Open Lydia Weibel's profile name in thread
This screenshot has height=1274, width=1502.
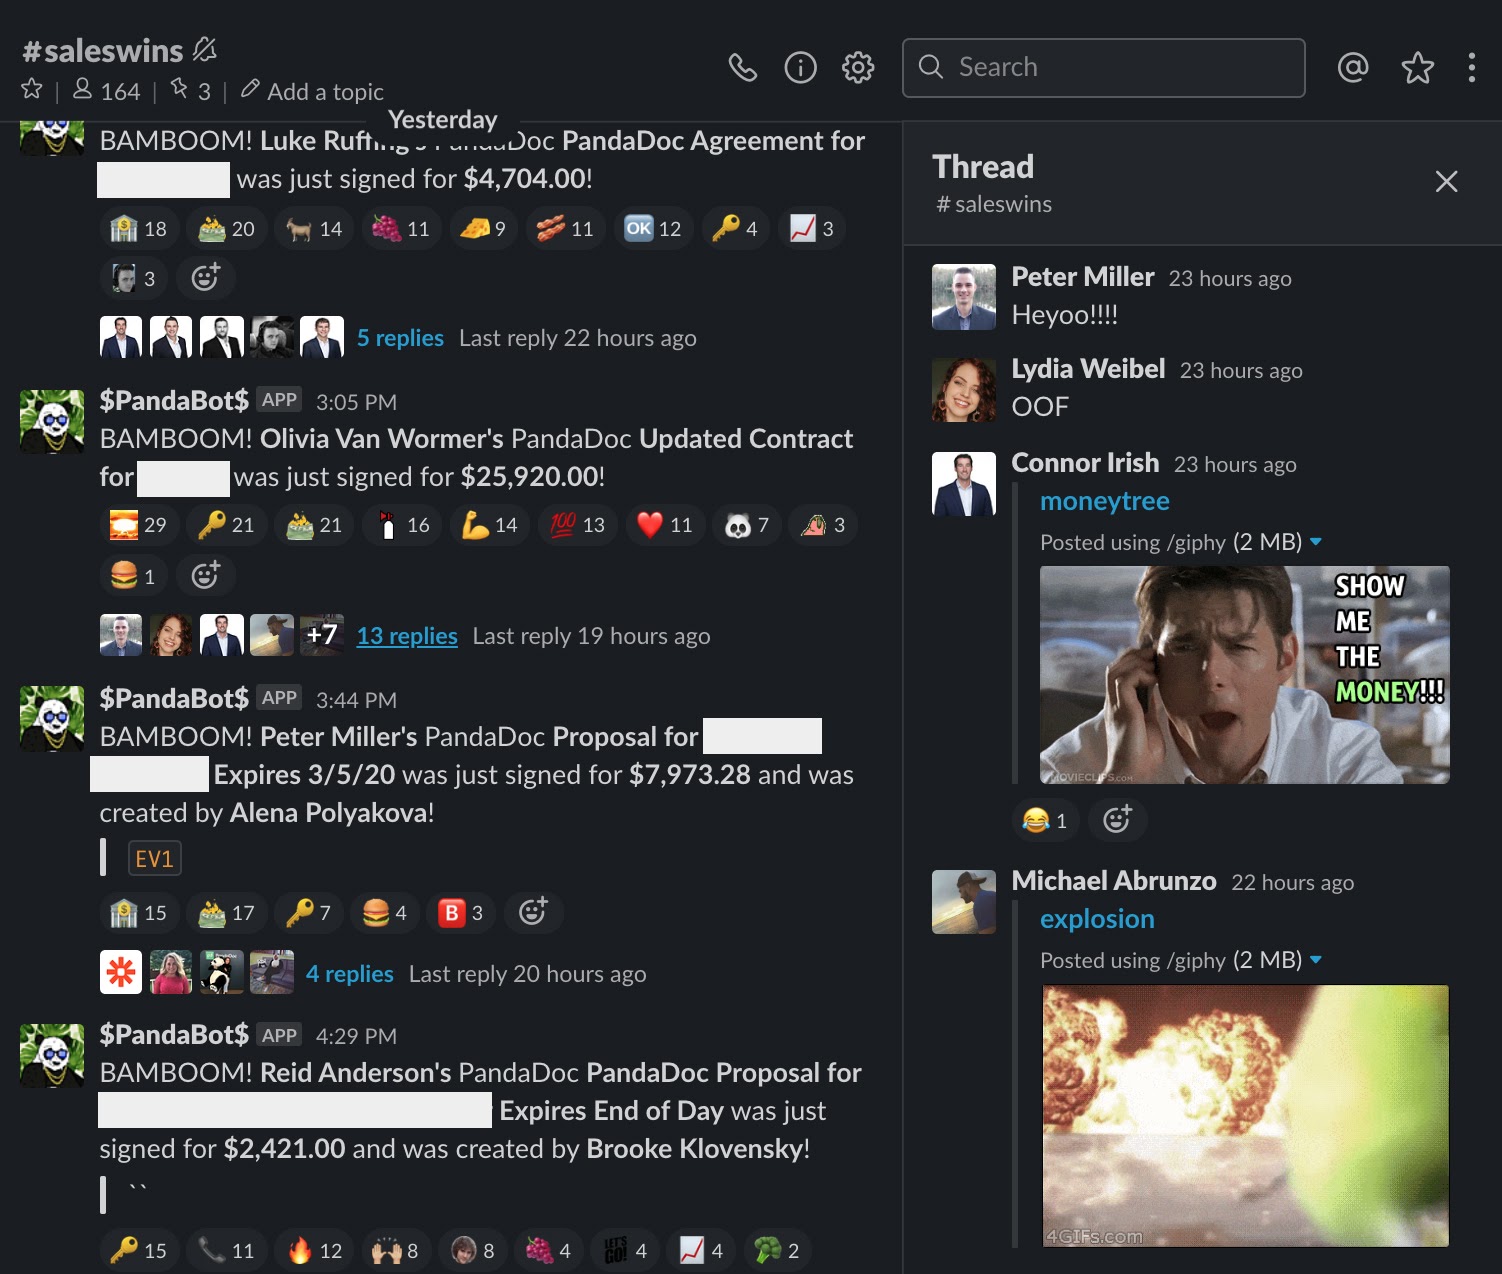1088,369
